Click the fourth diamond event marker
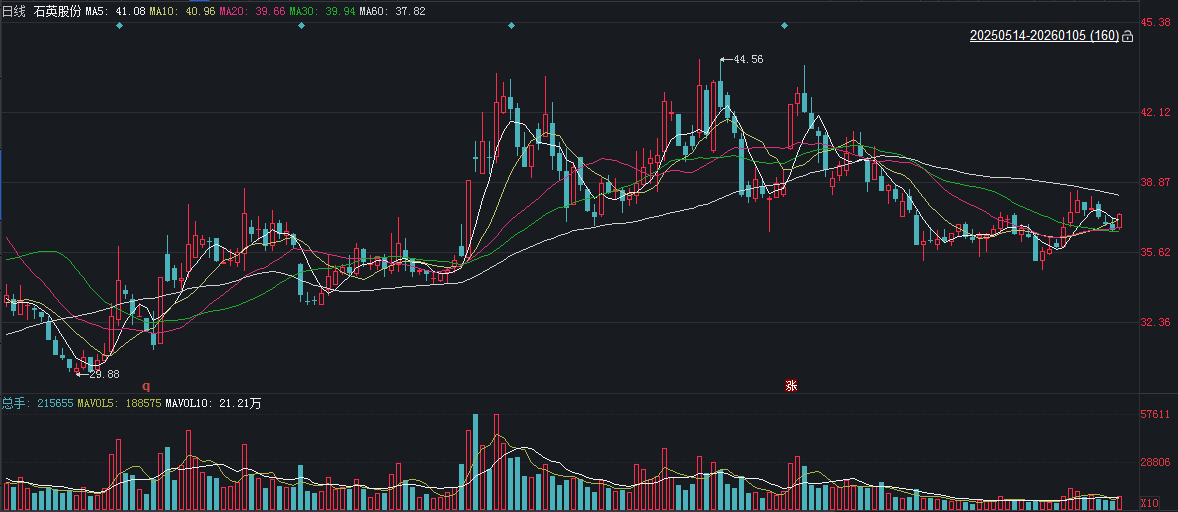Screen dimensions: 1178x512 784,25
